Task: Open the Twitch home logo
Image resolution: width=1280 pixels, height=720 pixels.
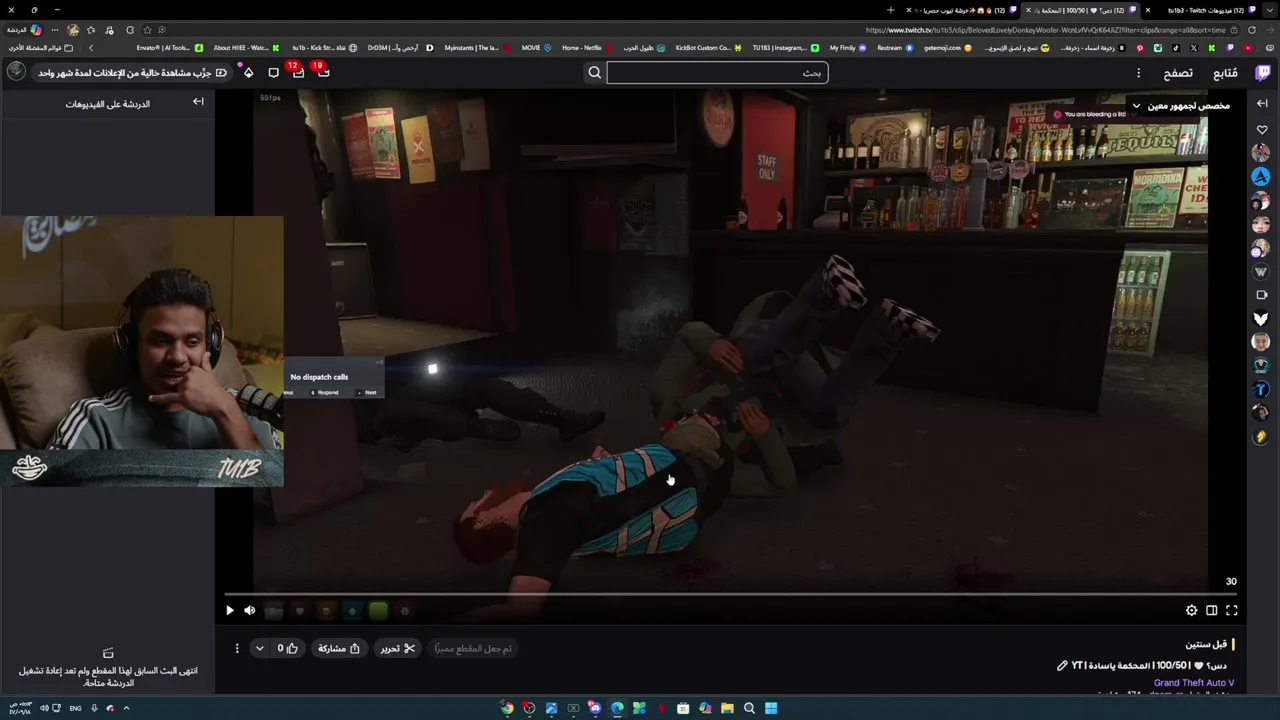Action: click(1263, 72)
